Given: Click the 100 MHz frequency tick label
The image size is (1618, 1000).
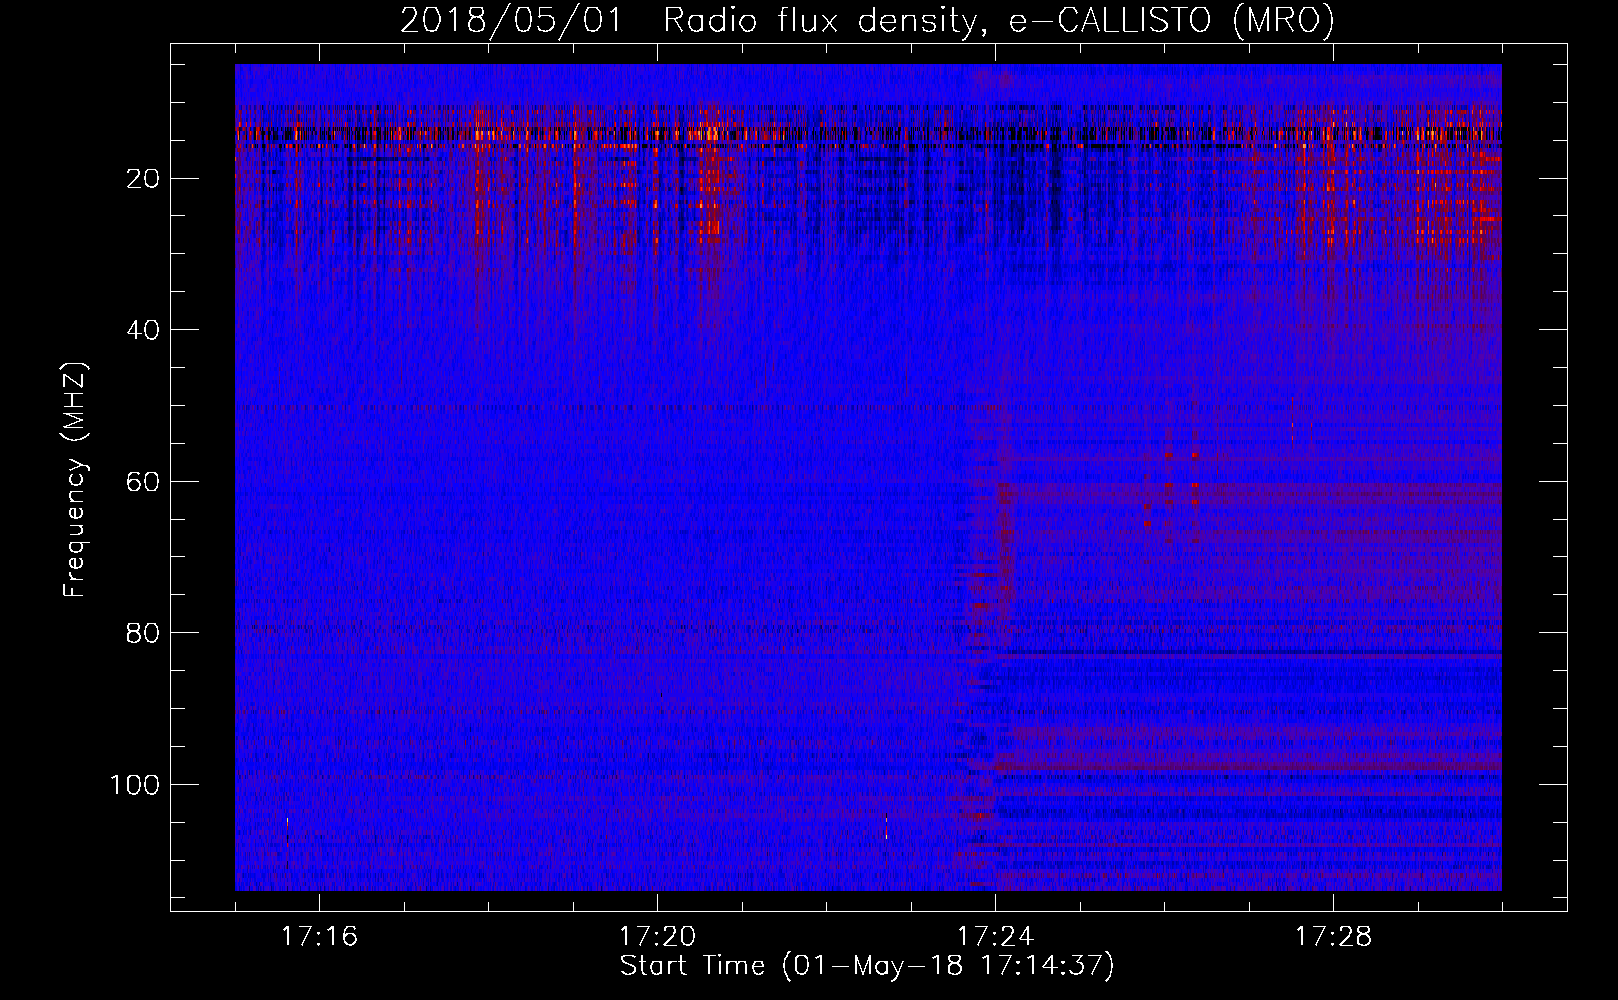Looking at the screenshot, I should (135, 785).
